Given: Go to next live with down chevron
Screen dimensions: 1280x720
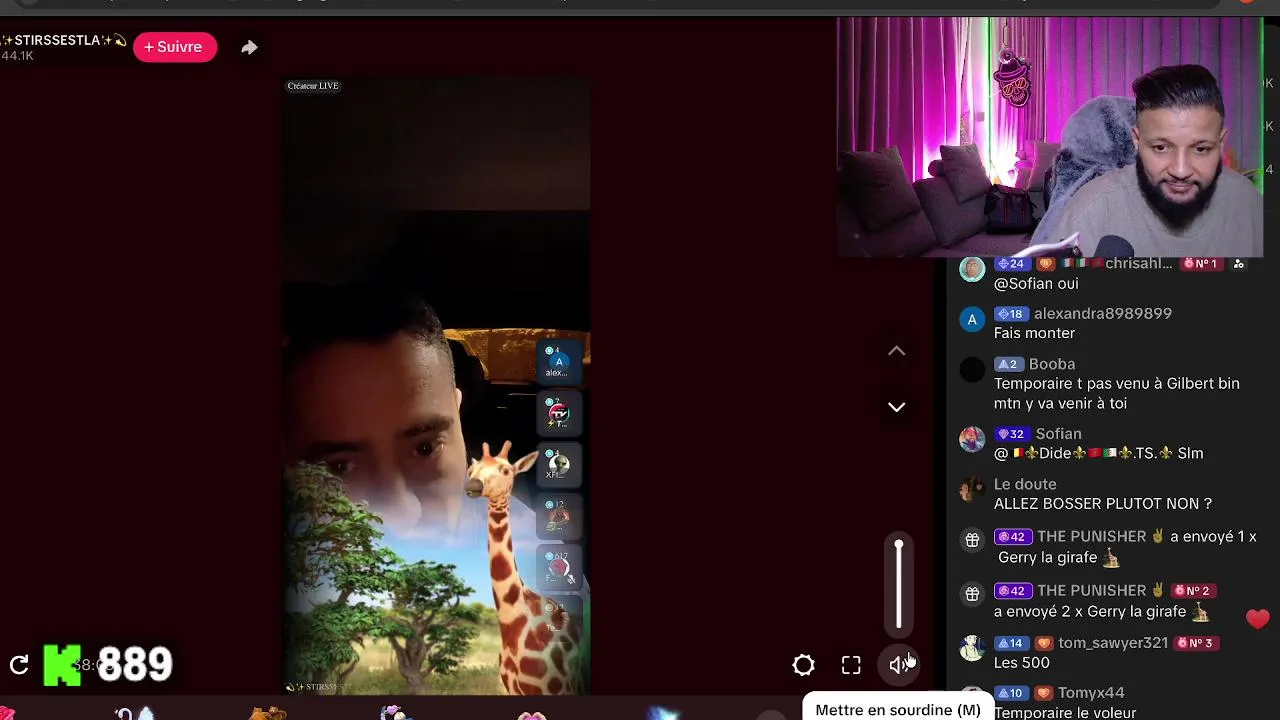Looking at the screenshot, I should (x=897, y=407).
